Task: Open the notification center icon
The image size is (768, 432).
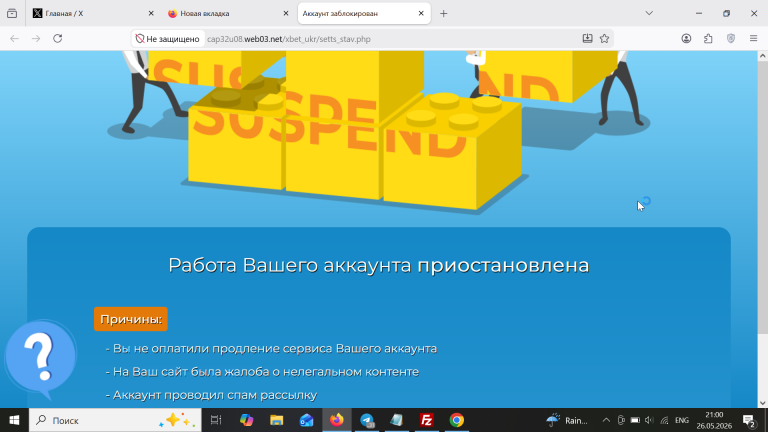Action: [749, 420]
